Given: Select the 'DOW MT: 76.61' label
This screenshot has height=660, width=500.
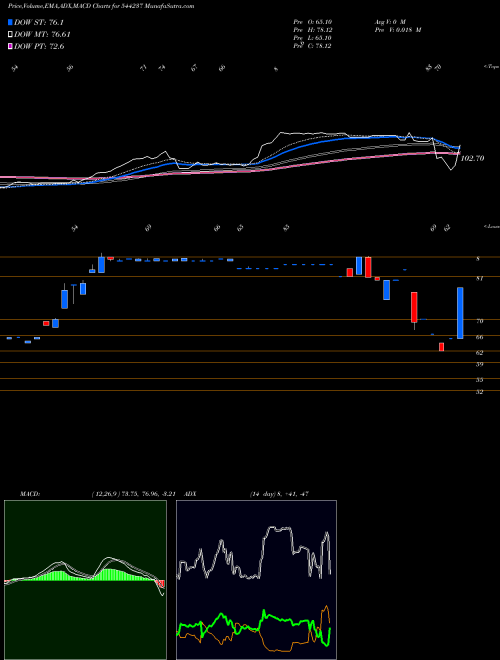Looking at the screenshot, I should click(42, 35).
